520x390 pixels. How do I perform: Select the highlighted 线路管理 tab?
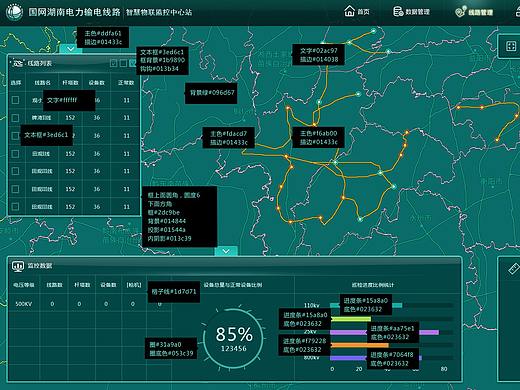pyautogui.click(x=480, y=12)
